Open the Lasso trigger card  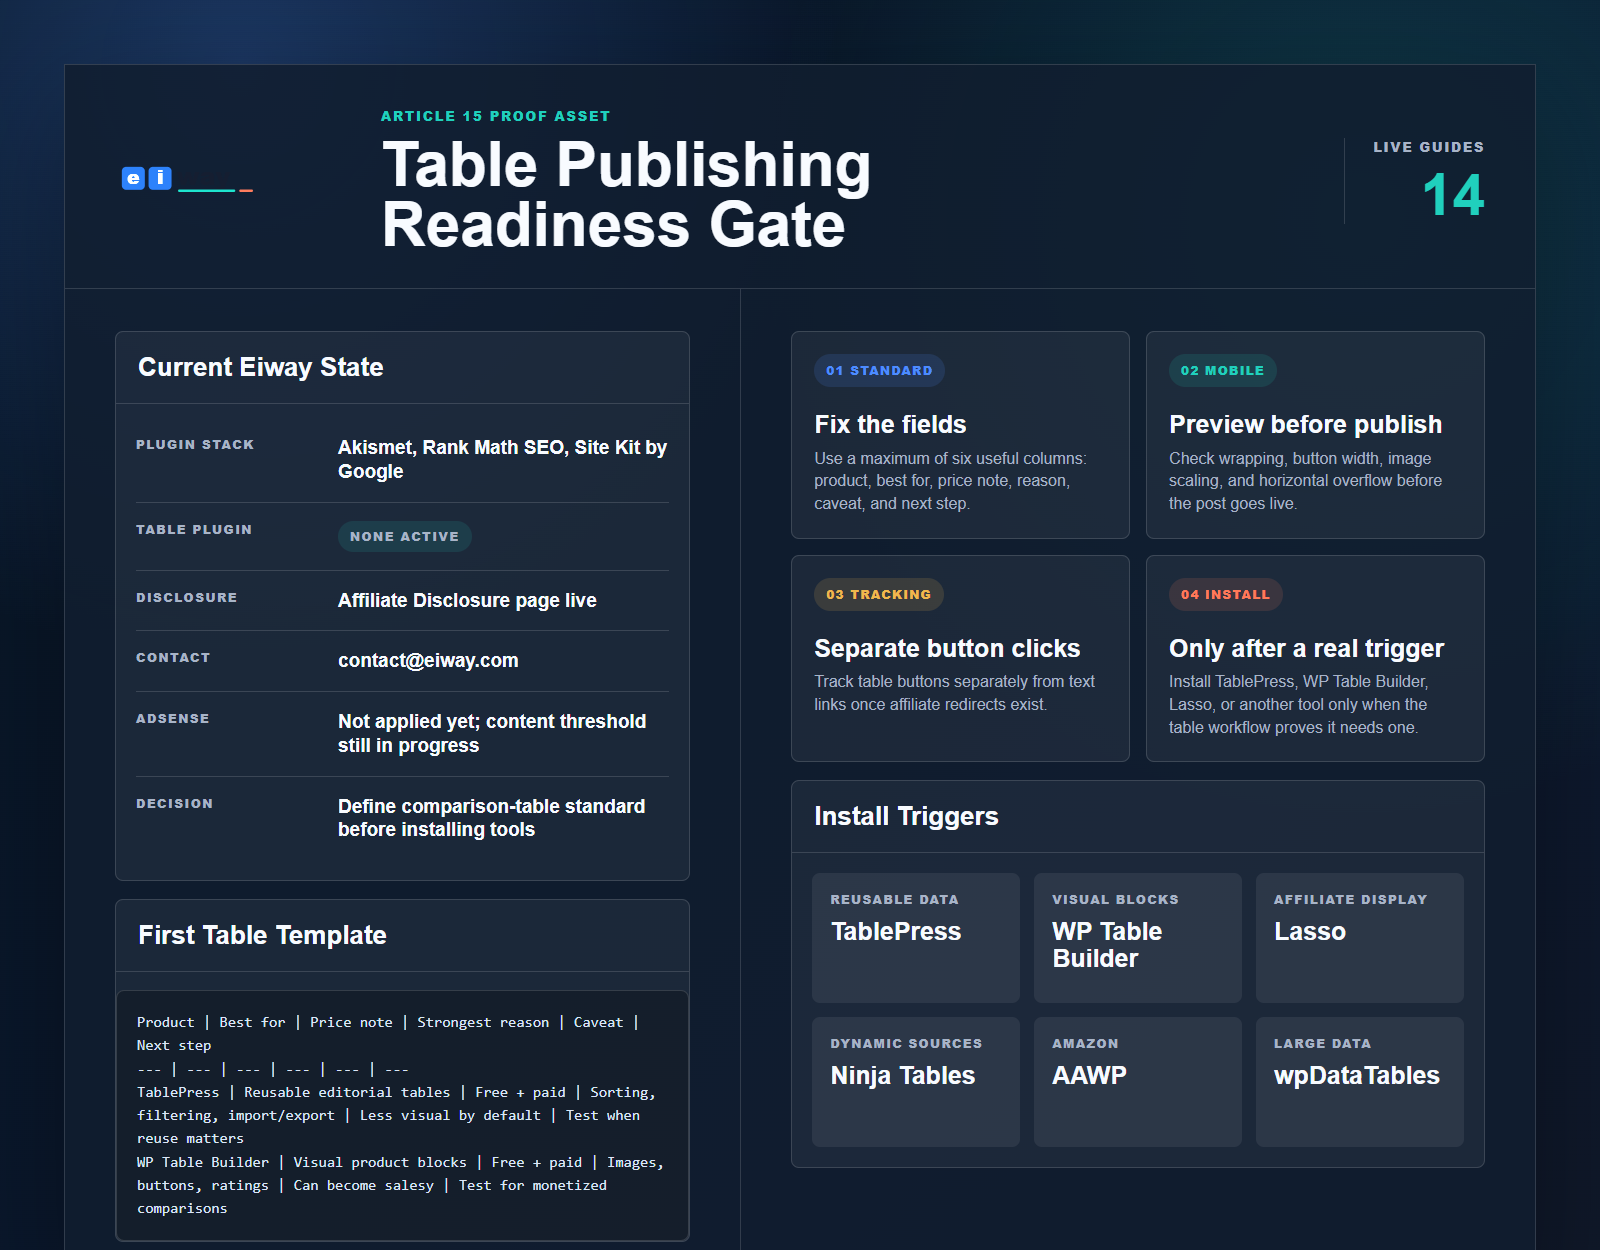1360,938
